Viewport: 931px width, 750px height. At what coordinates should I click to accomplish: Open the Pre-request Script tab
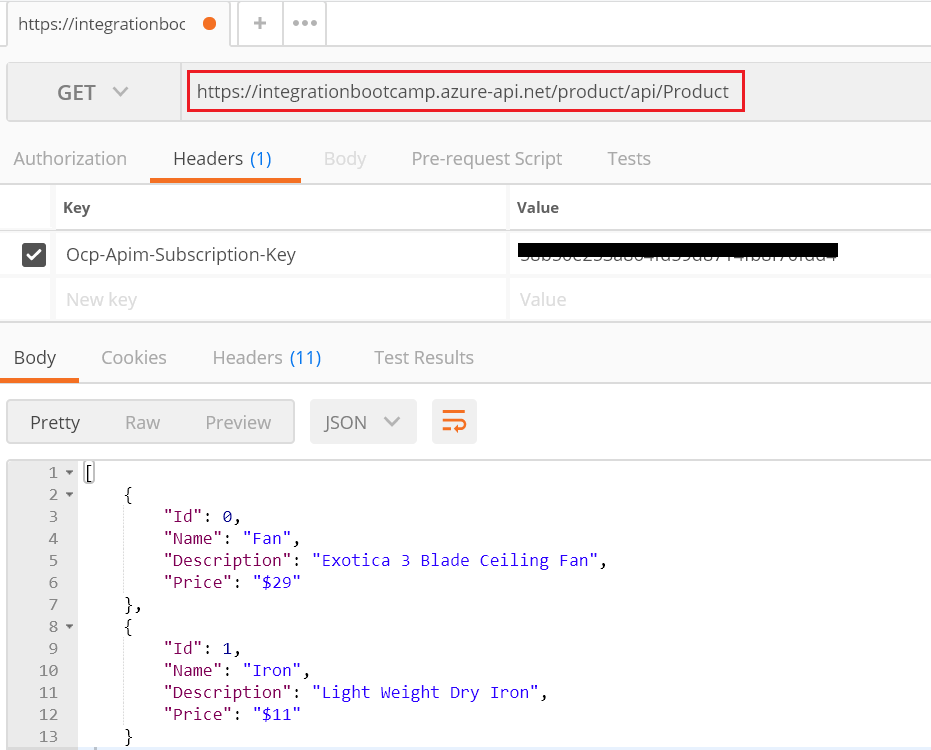(x=486, y=159)
